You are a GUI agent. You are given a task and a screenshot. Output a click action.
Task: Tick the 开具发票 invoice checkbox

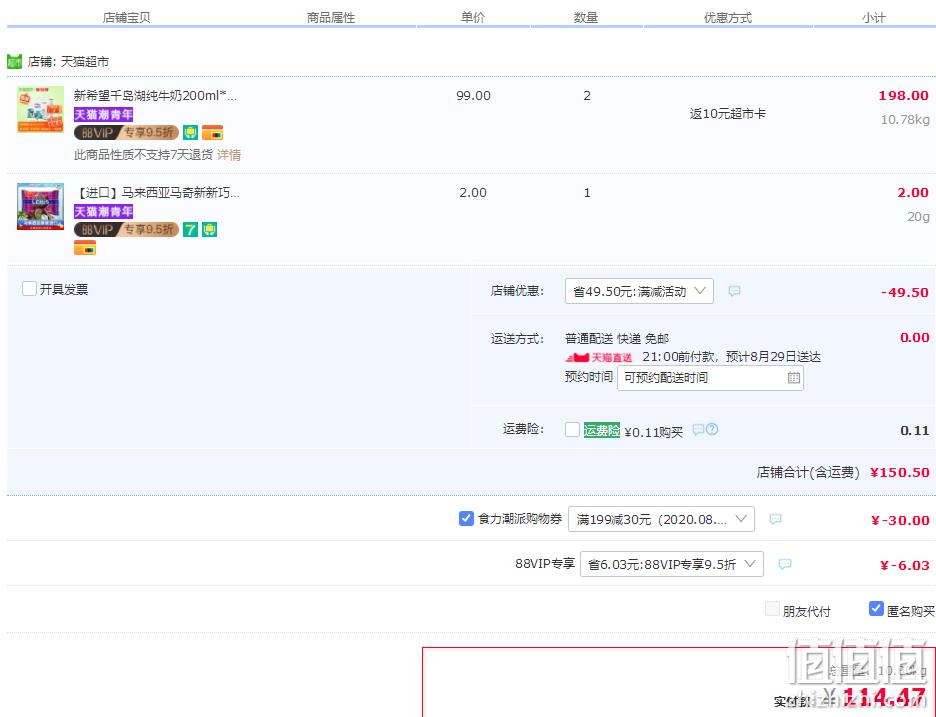pos(29,289)
